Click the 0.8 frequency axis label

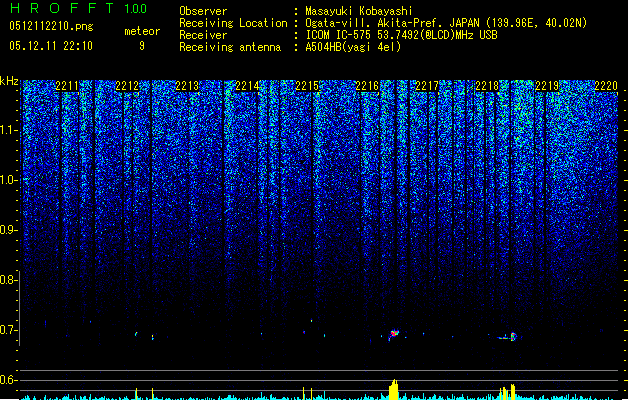point(8,280)
